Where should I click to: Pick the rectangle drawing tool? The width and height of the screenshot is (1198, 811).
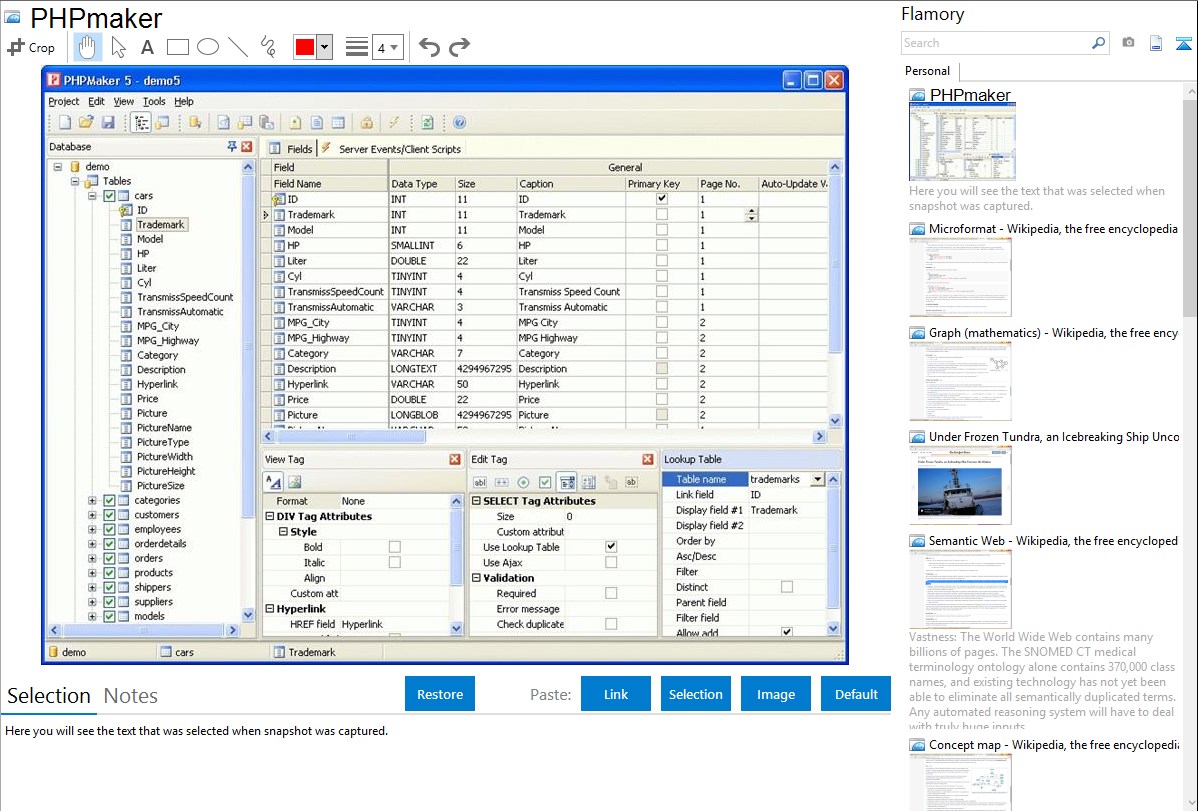(x=177, y=47)
